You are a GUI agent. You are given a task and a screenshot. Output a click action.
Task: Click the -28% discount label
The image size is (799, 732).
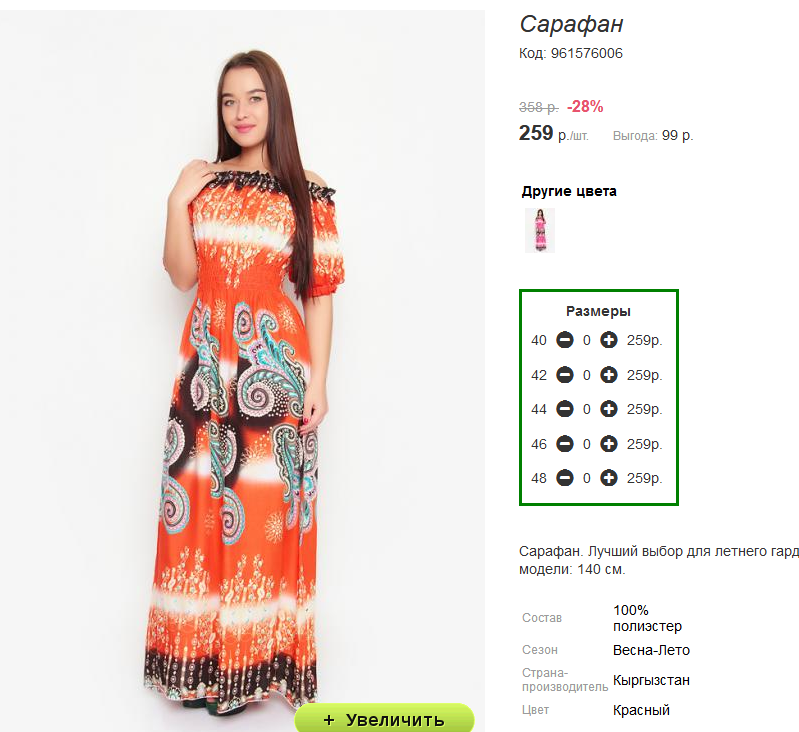tap(585, 106)
